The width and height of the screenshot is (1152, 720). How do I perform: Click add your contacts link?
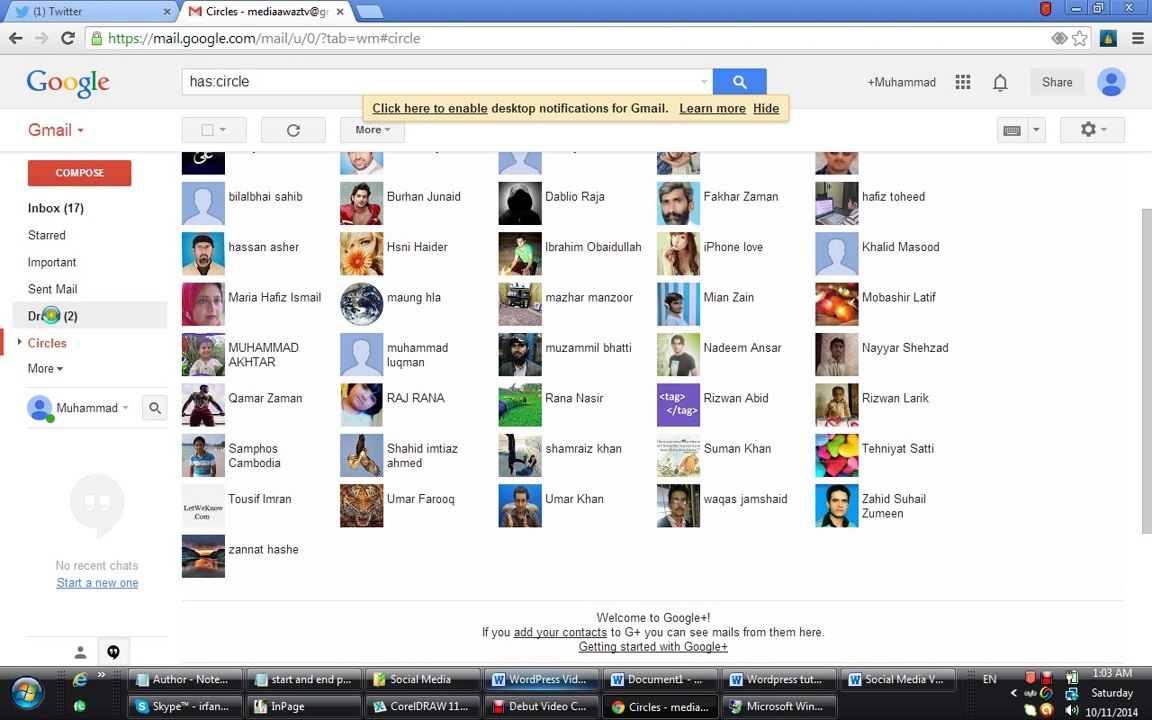(x=560, y=632)
